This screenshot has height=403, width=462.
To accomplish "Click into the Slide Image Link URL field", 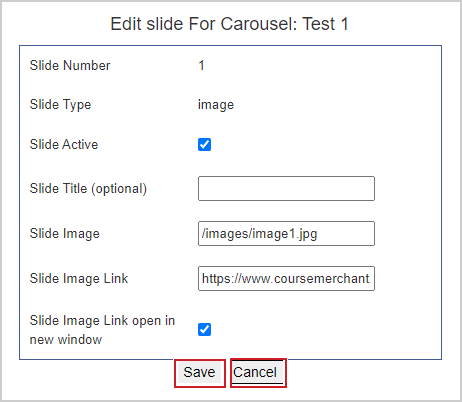I will (x=286, y=279).
